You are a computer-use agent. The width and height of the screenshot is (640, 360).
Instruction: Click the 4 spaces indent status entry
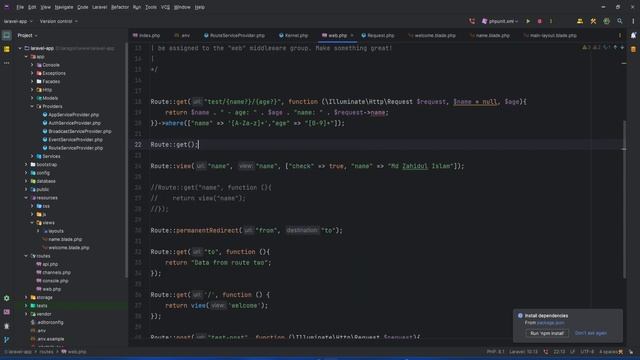608,352
